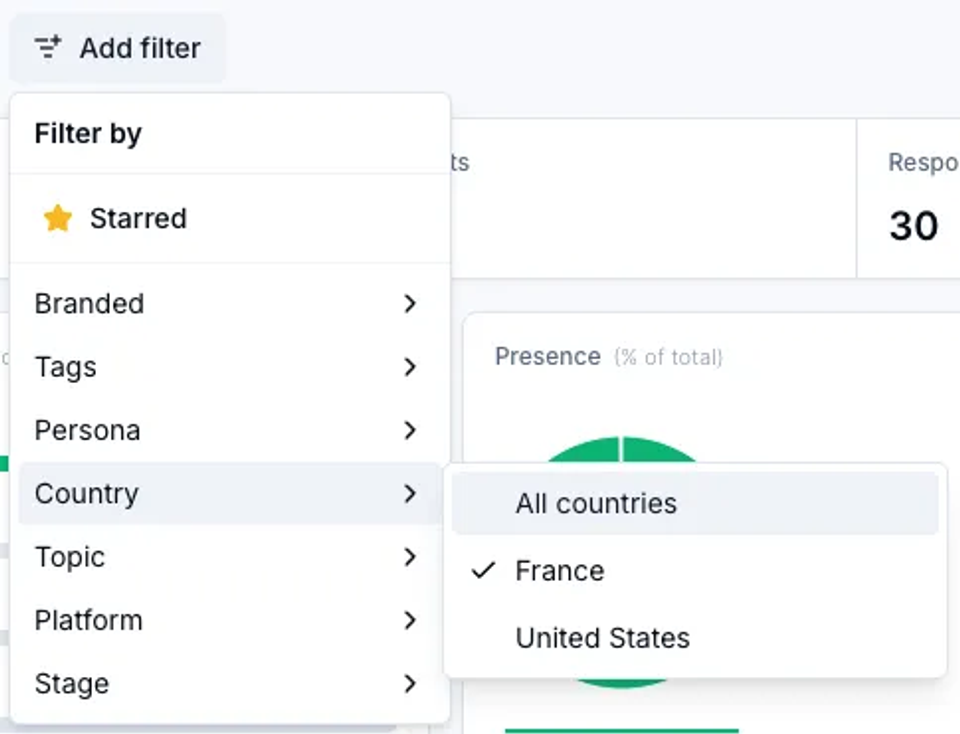
Task: Click the yellow Starred star icon
Action: coord(58,219)
